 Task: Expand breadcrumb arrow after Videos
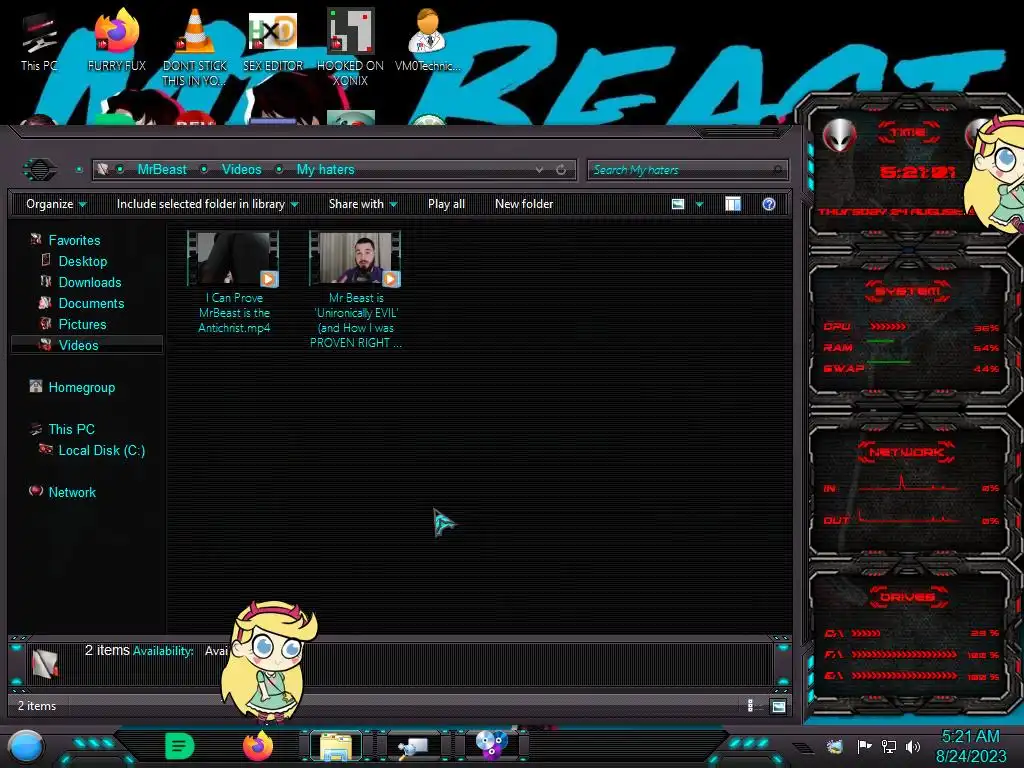[x=279, y=170]
